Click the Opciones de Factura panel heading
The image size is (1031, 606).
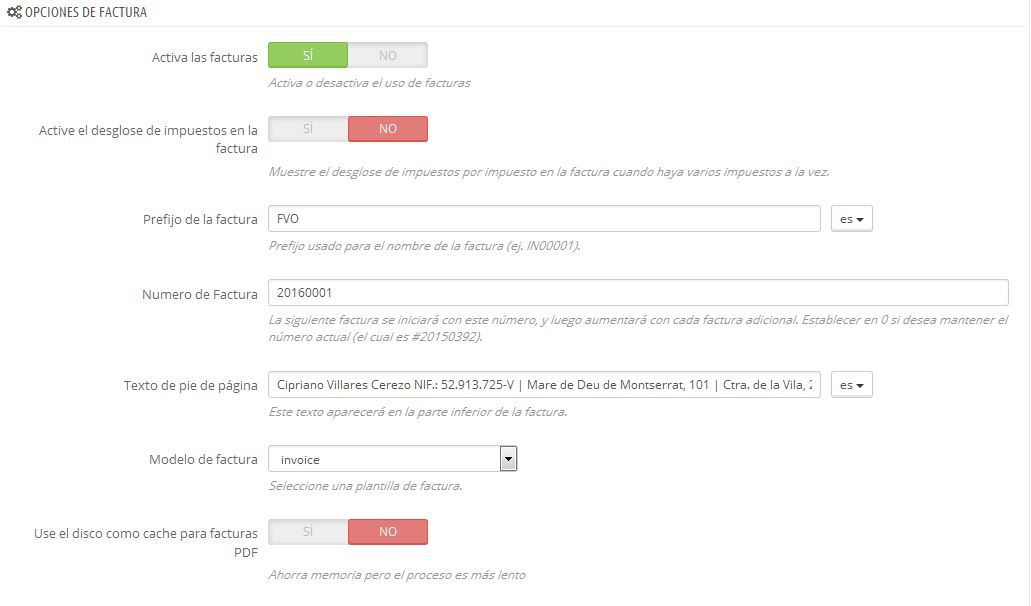[x=86, y=12]
